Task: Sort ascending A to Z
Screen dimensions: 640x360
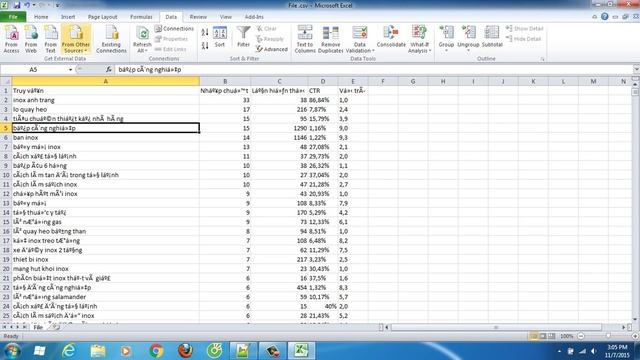Action: 205,32
